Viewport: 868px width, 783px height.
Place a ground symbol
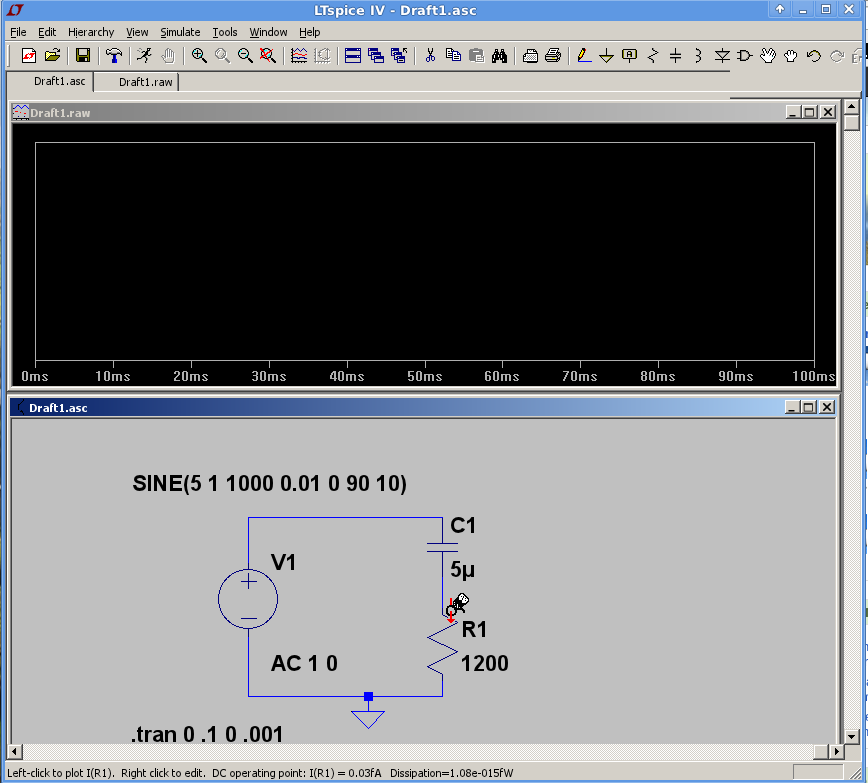pos(606,55)
